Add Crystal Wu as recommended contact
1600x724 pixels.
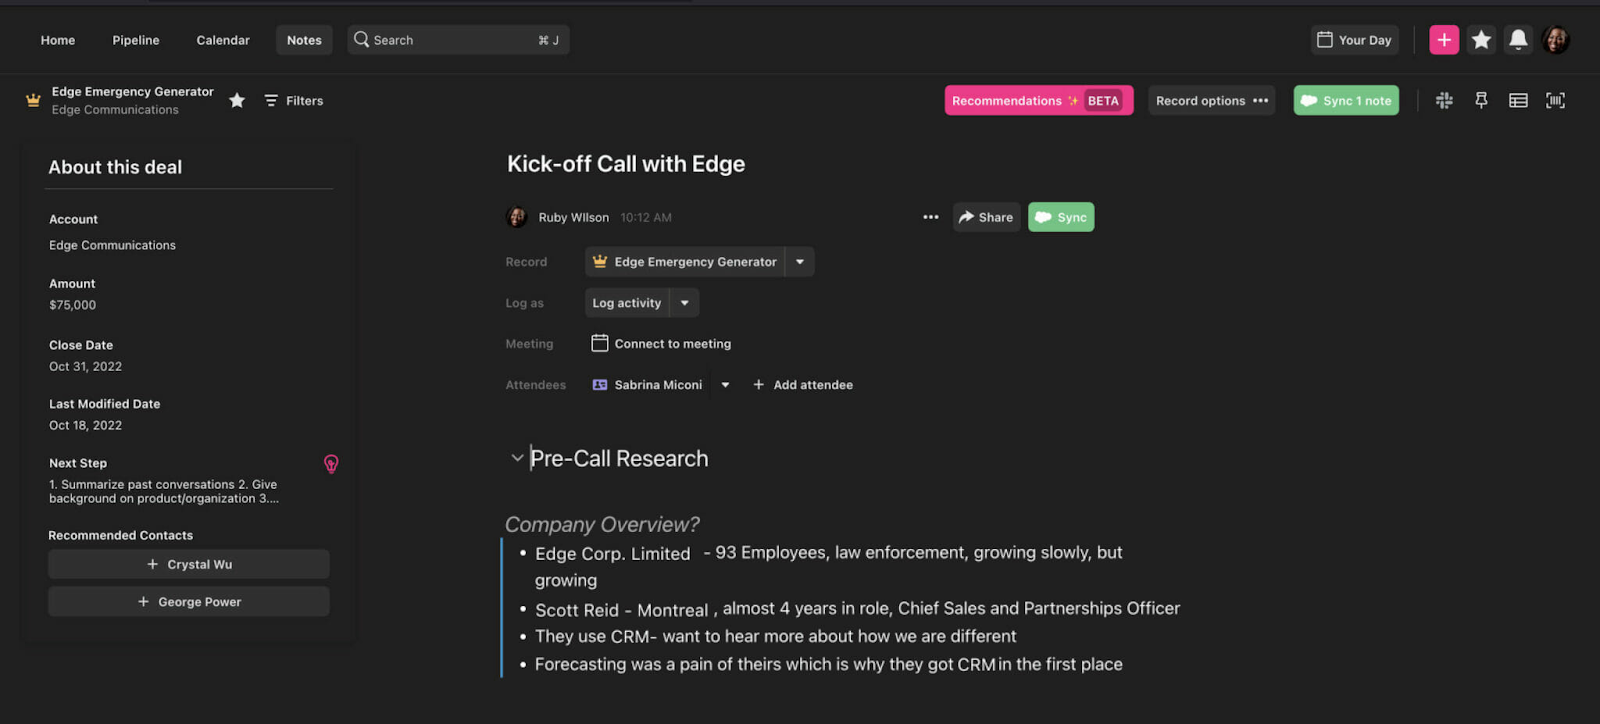pyautogui.click(x=189, y=564)
